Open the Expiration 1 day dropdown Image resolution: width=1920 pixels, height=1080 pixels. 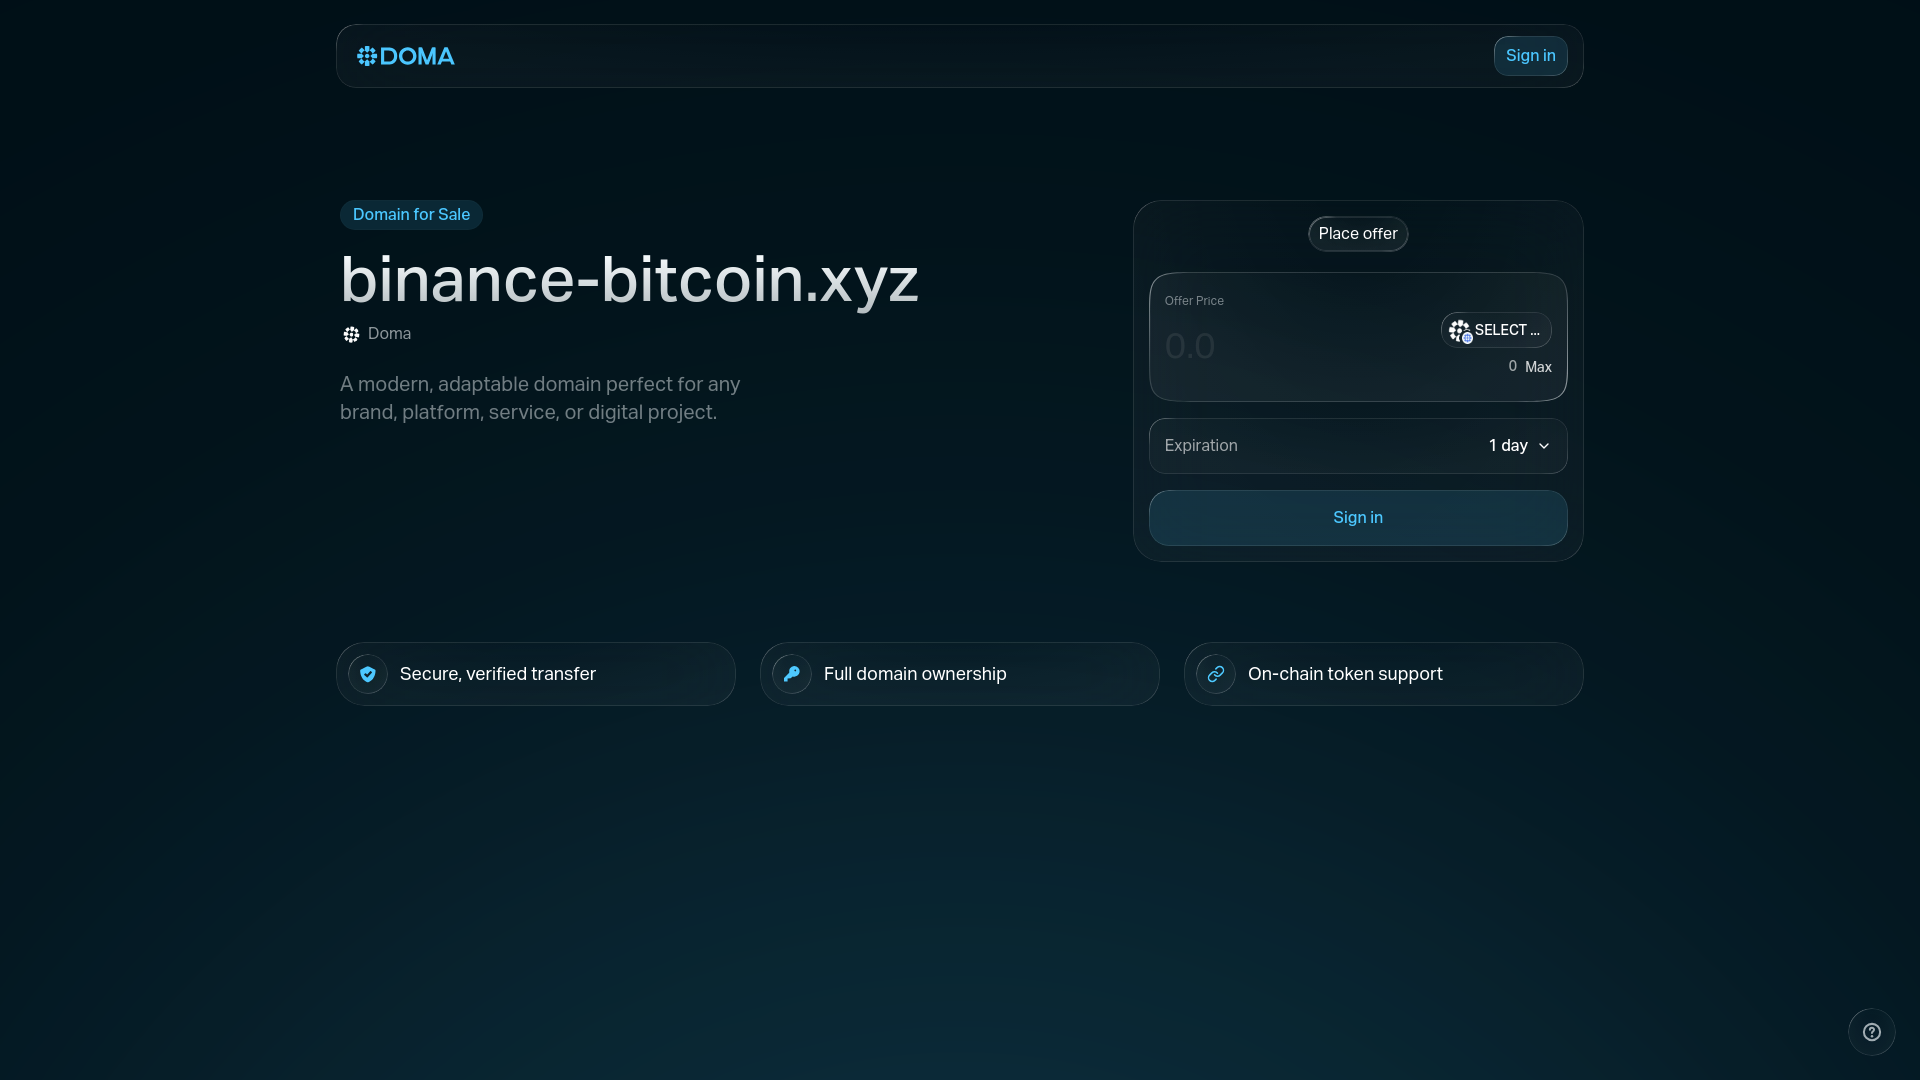[x=1358, y=446]
